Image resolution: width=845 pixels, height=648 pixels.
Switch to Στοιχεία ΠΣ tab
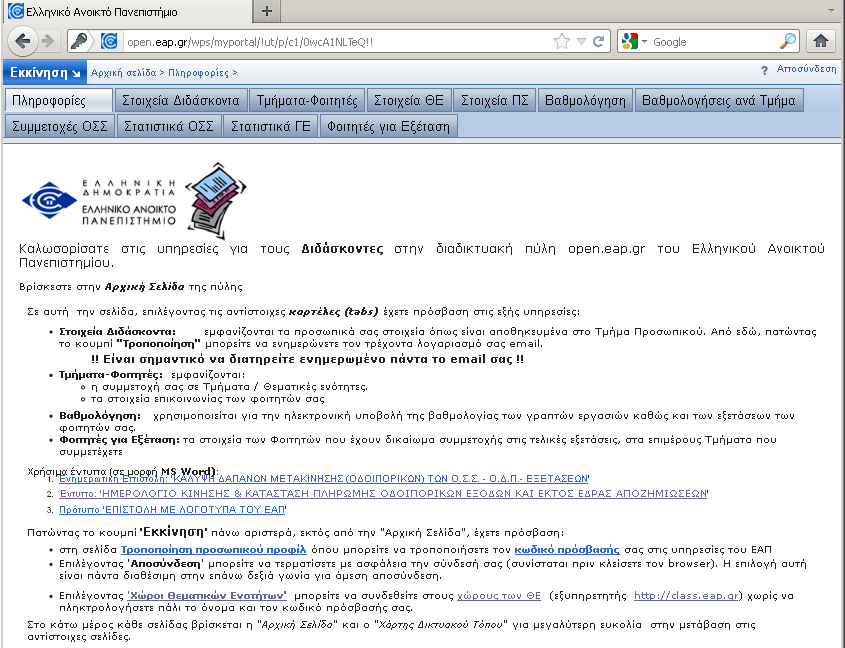coord(495,101)
